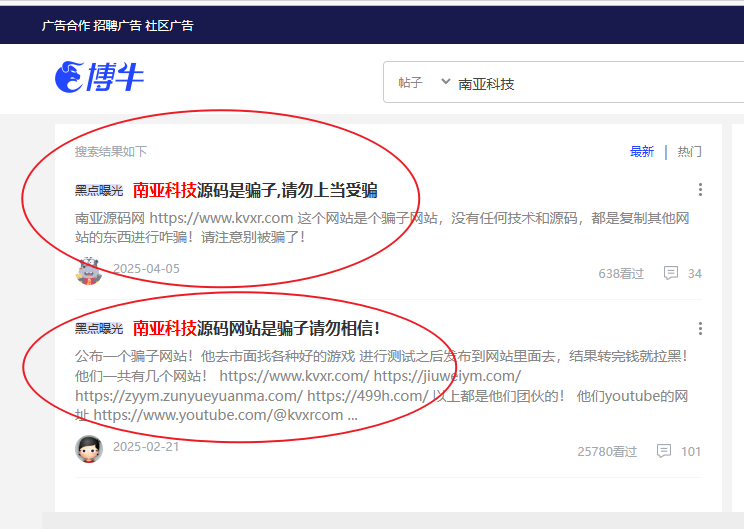Click the excerpt starting 南亚源码网 https://www.kvxr.com
Viewport: 744px width, 529px height.
382,227
